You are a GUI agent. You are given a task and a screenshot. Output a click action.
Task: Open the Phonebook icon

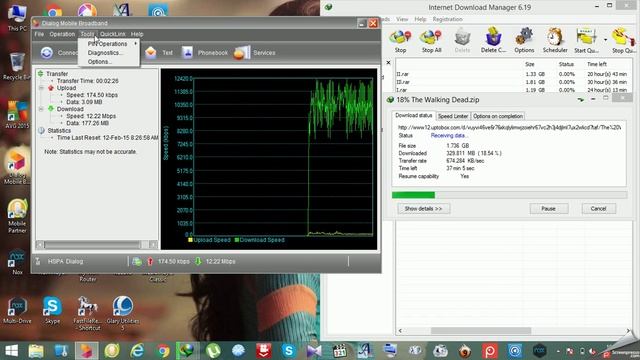pyautogui.click(x=187, y=53)
